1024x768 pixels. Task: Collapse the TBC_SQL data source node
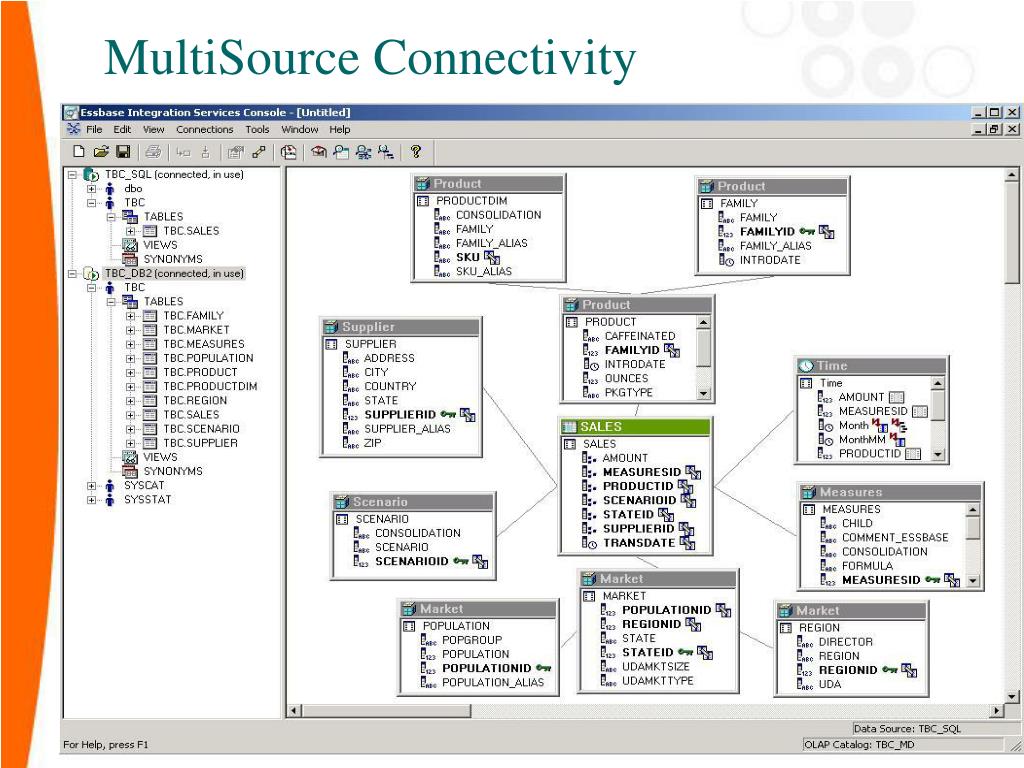click(x=72, y=174)
